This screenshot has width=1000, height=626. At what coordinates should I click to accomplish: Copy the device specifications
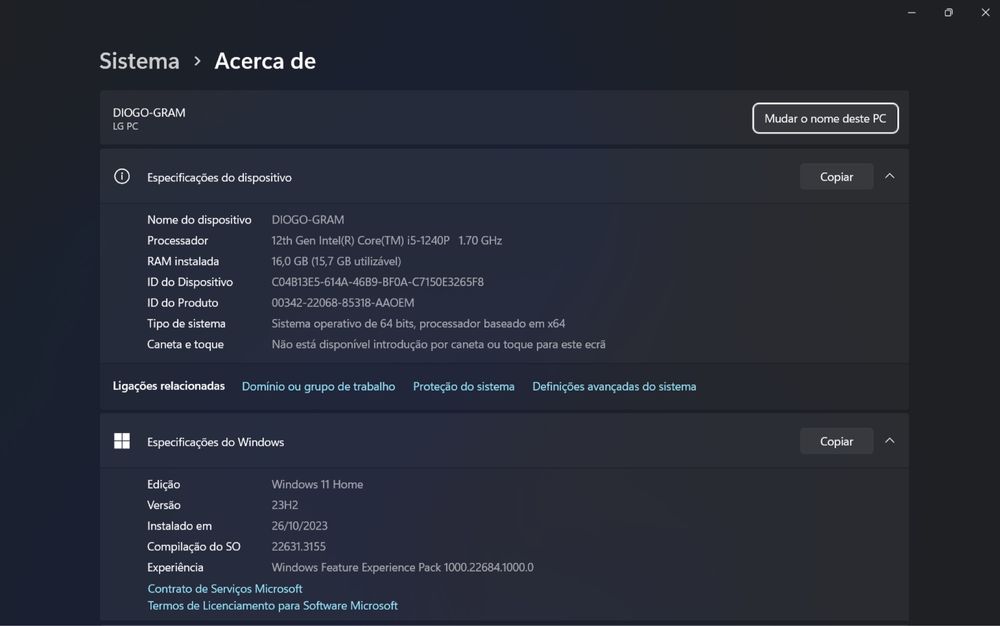836,177
